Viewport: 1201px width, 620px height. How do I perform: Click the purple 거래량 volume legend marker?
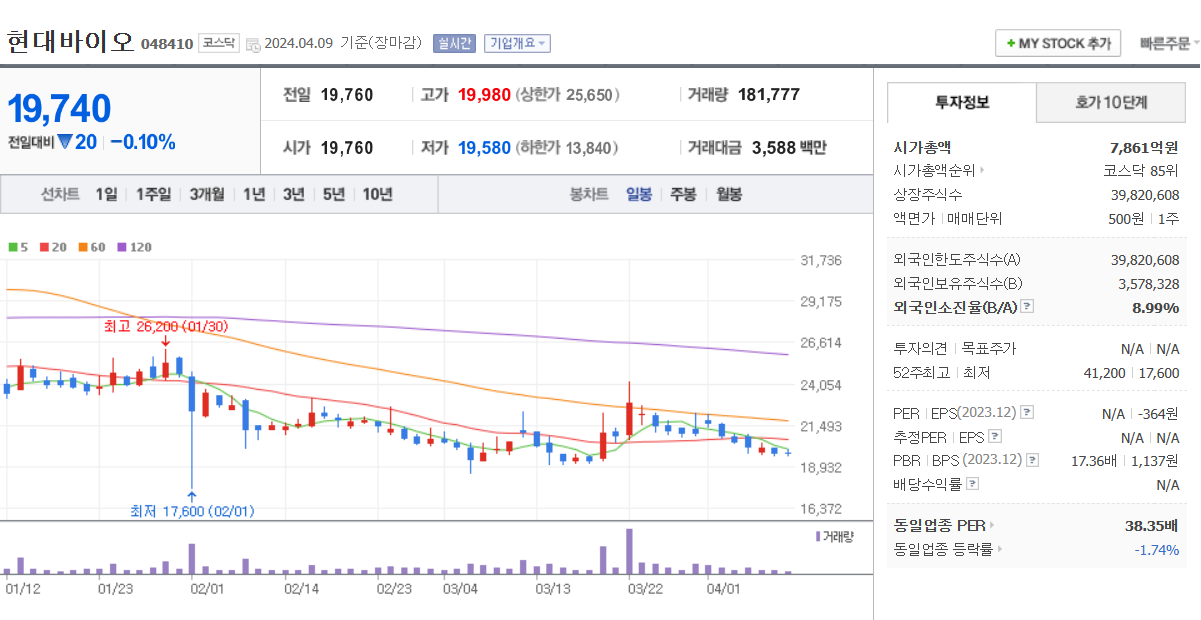(819, 536)
